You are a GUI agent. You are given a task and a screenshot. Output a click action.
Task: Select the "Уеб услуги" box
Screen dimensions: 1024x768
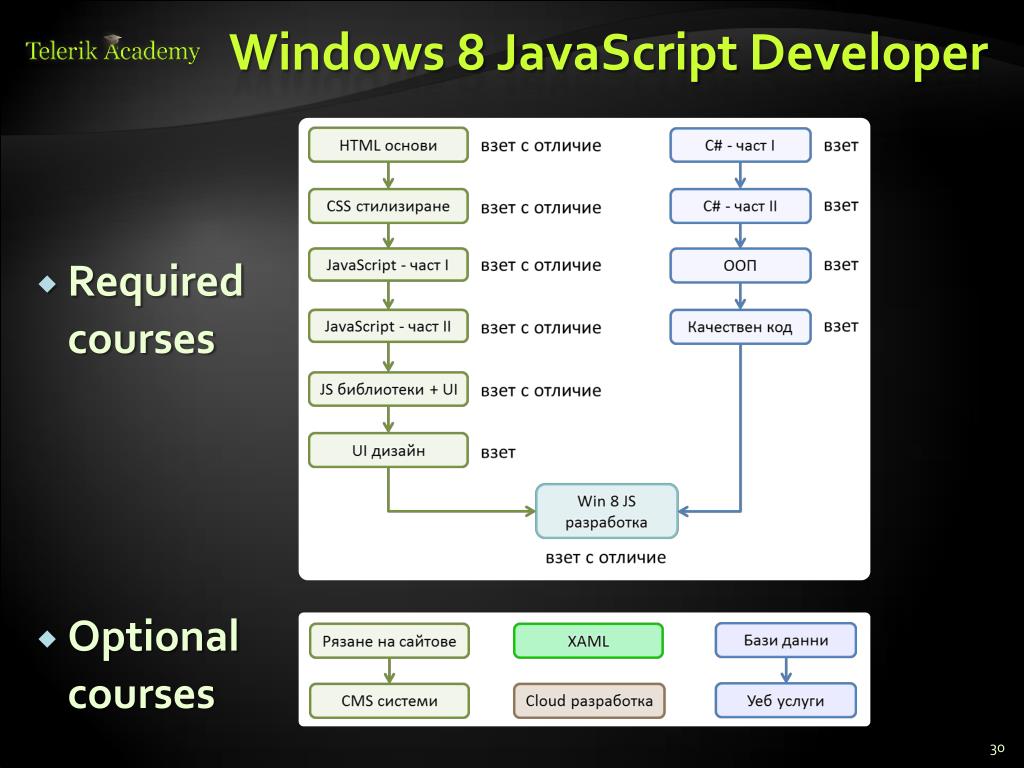pos(786,700)
